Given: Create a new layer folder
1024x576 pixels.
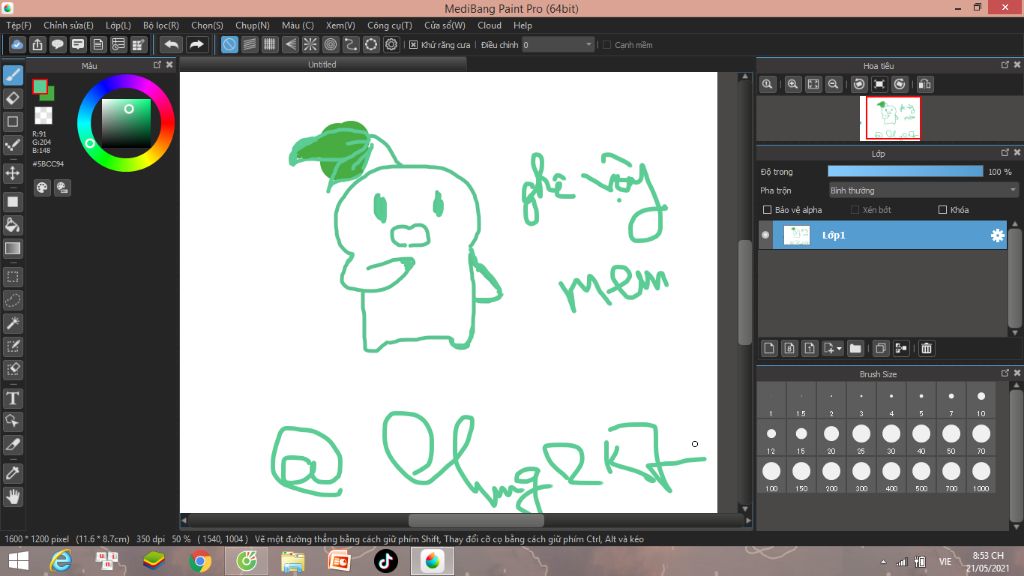Looking at the screenshot, I should point(856,348).
